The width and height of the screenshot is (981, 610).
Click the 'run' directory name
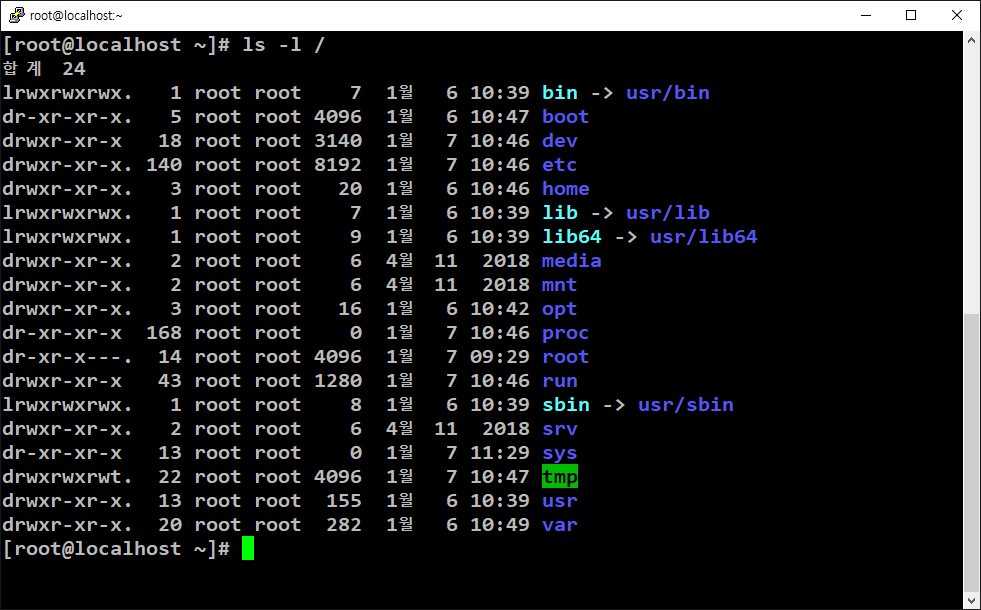click(559, 381)
